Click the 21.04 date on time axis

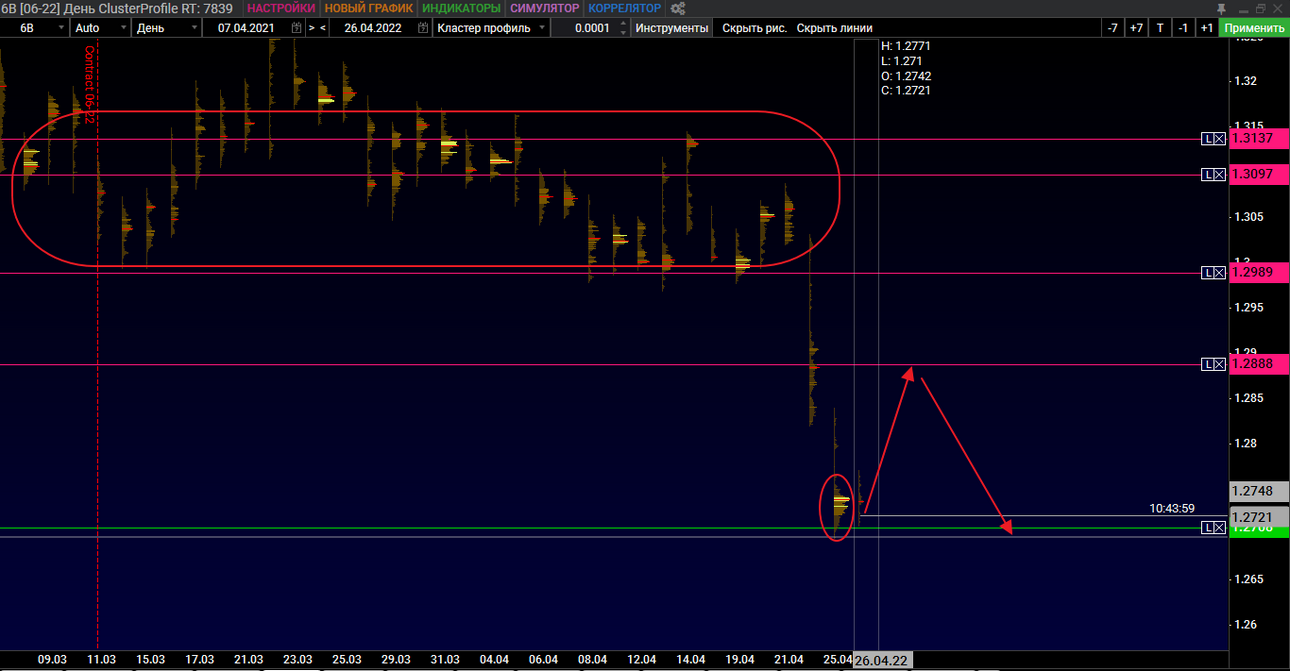point(789,660)
